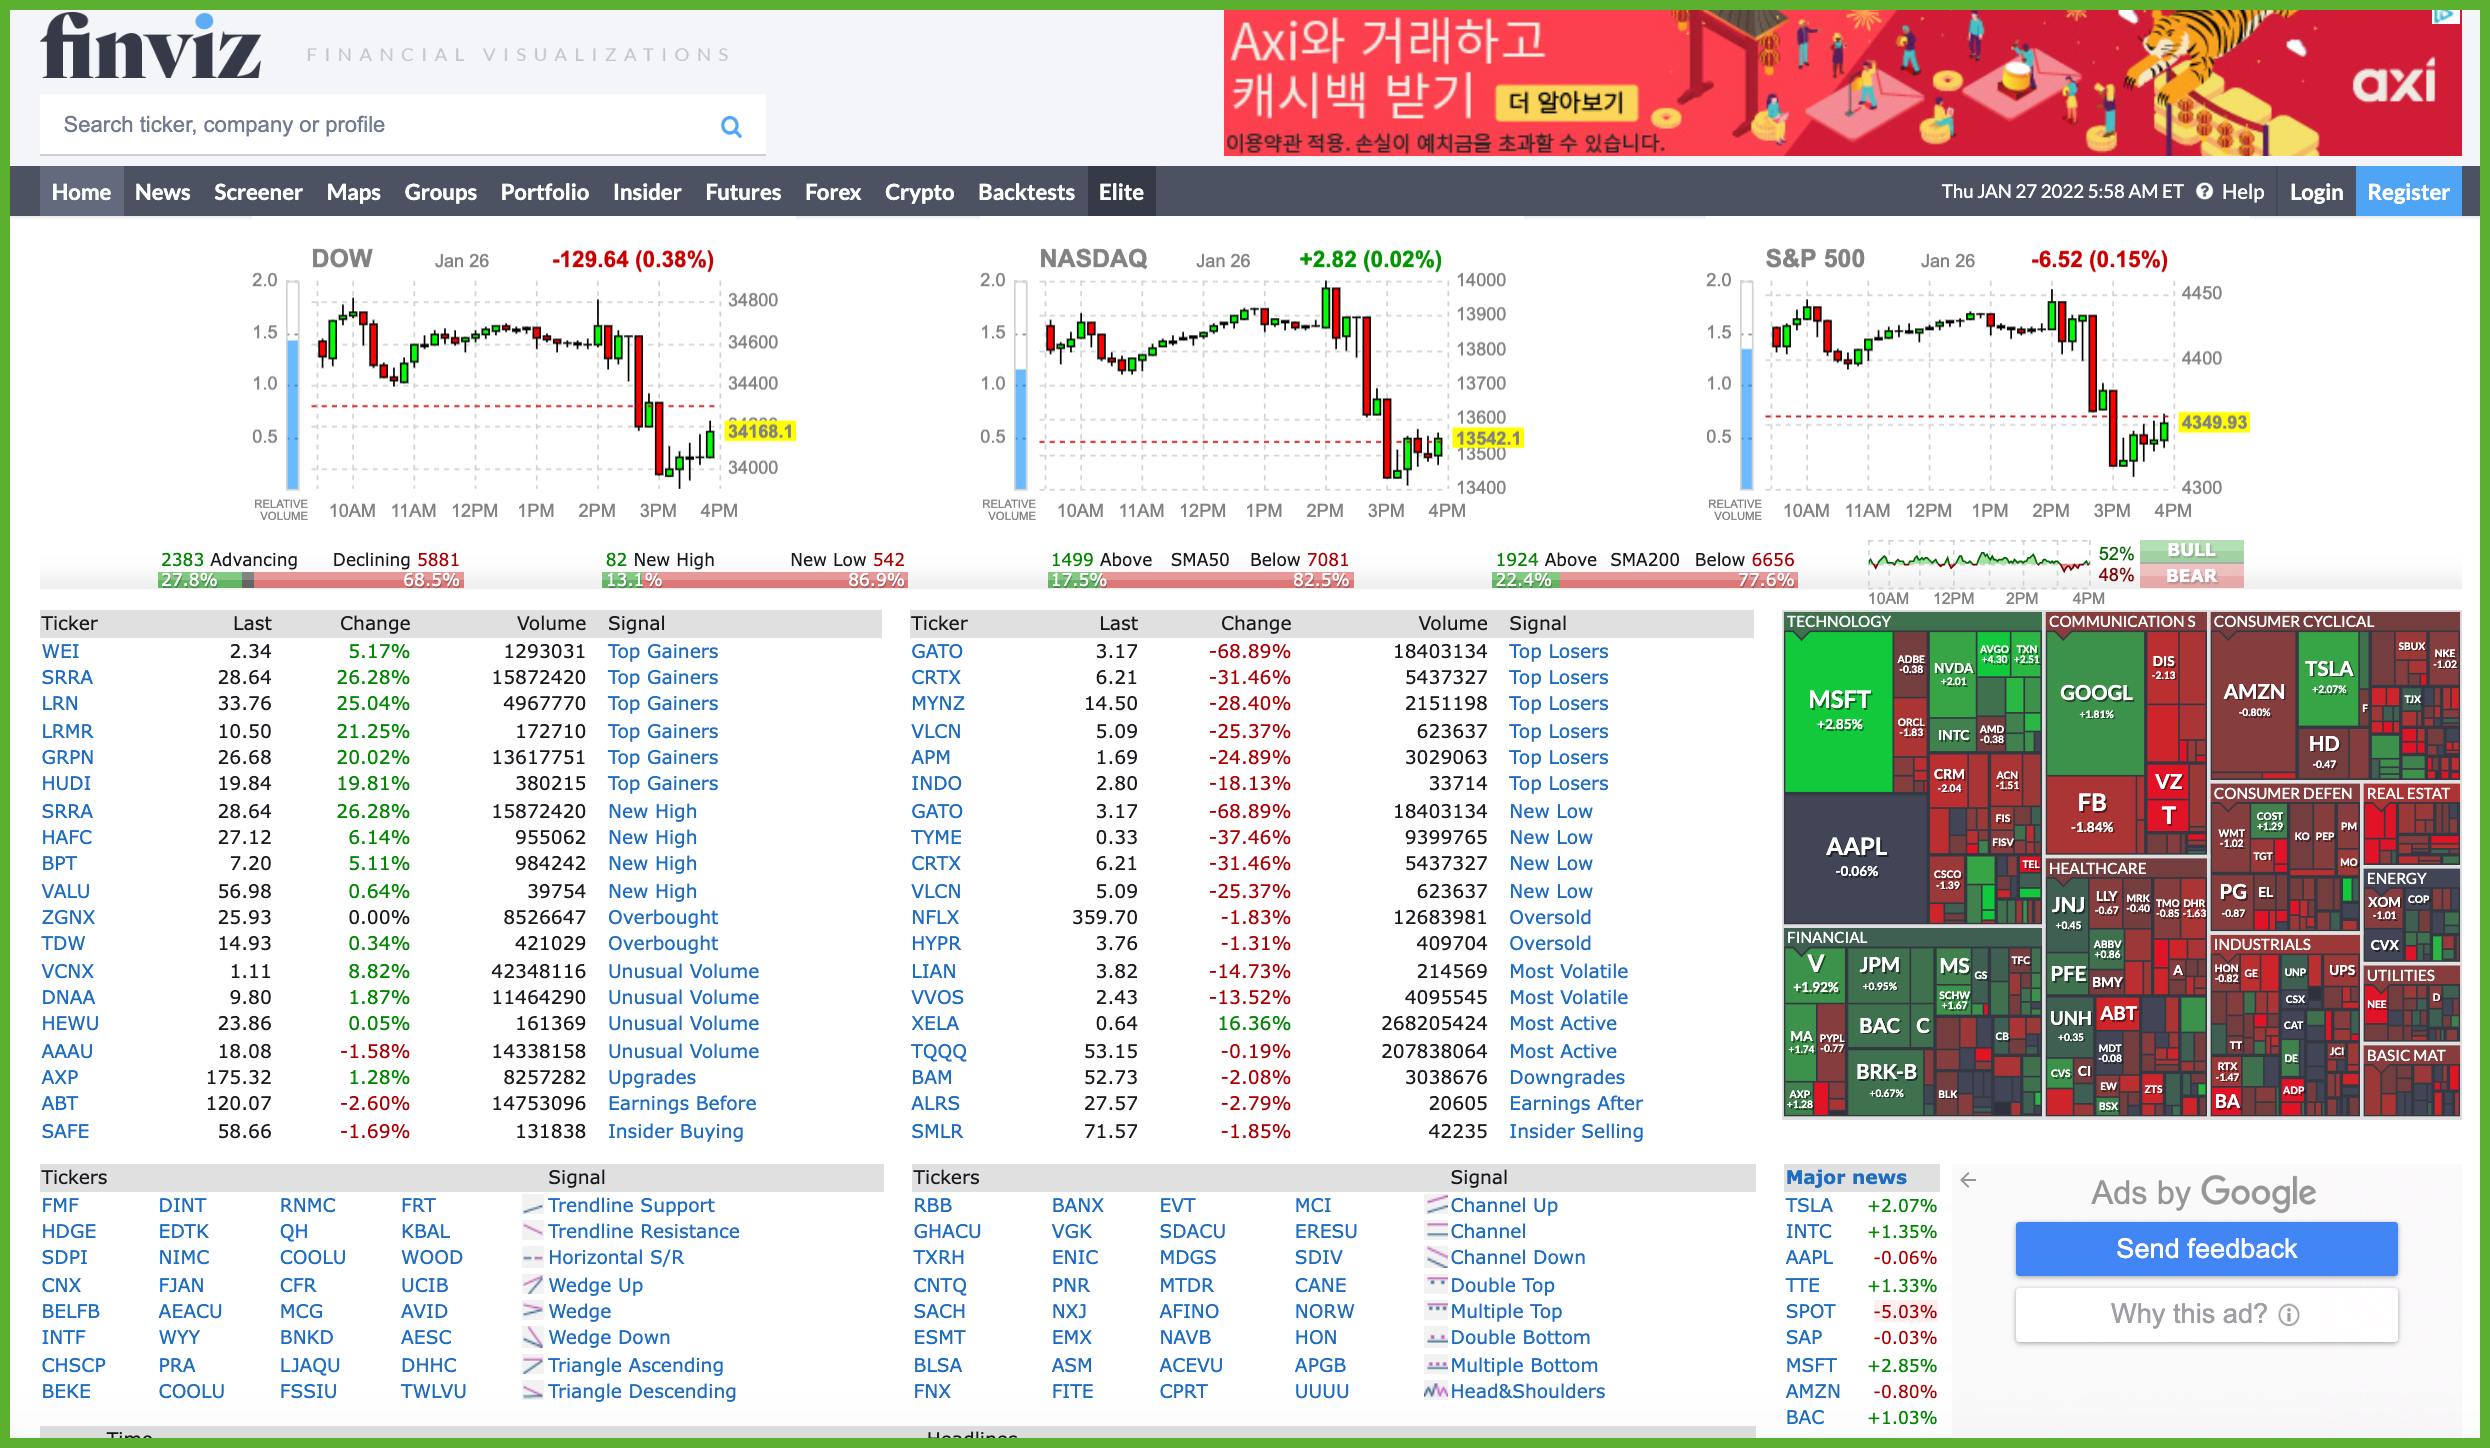The height and width of the screenshot is (1448, 2490).
Task: Open Insider Selling signal link
Action: point(1576,1131)
